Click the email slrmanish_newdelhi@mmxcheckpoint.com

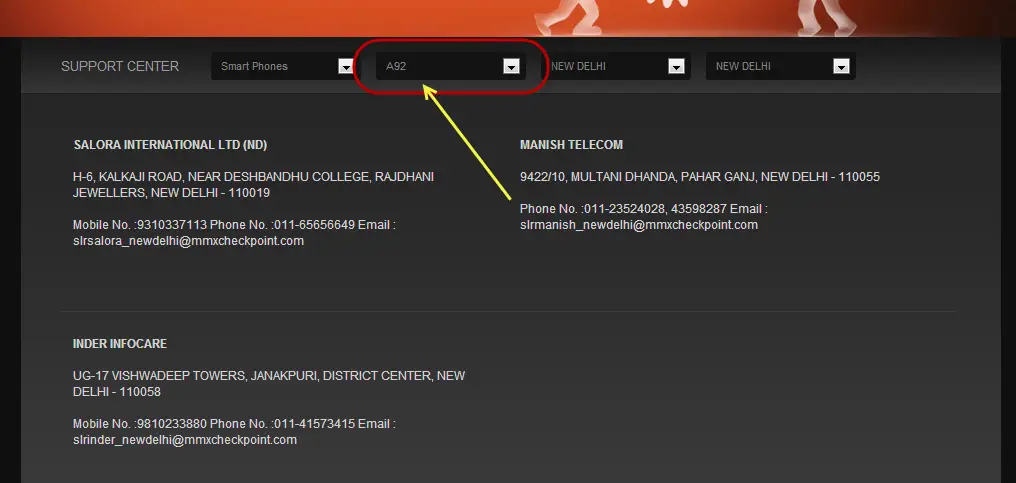click(639, 225)
